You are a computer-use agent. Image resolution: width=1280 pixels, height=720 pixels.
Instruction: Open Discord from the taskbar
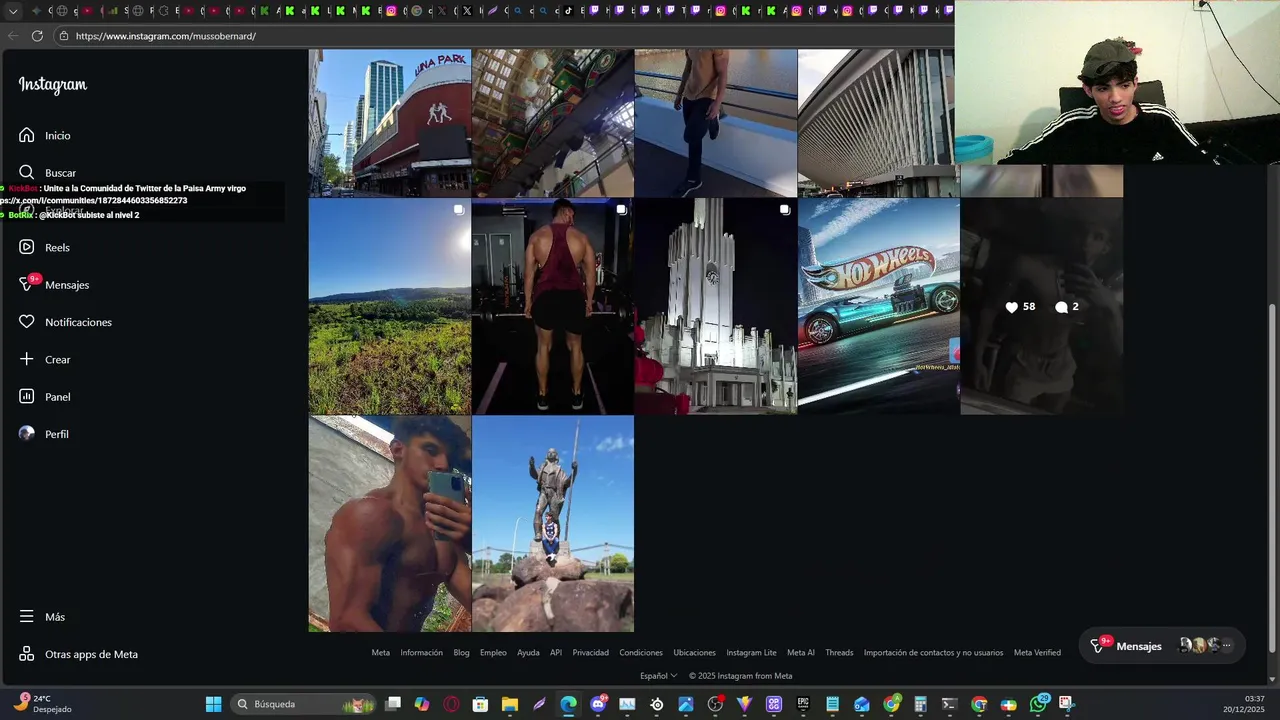(598, 704)
